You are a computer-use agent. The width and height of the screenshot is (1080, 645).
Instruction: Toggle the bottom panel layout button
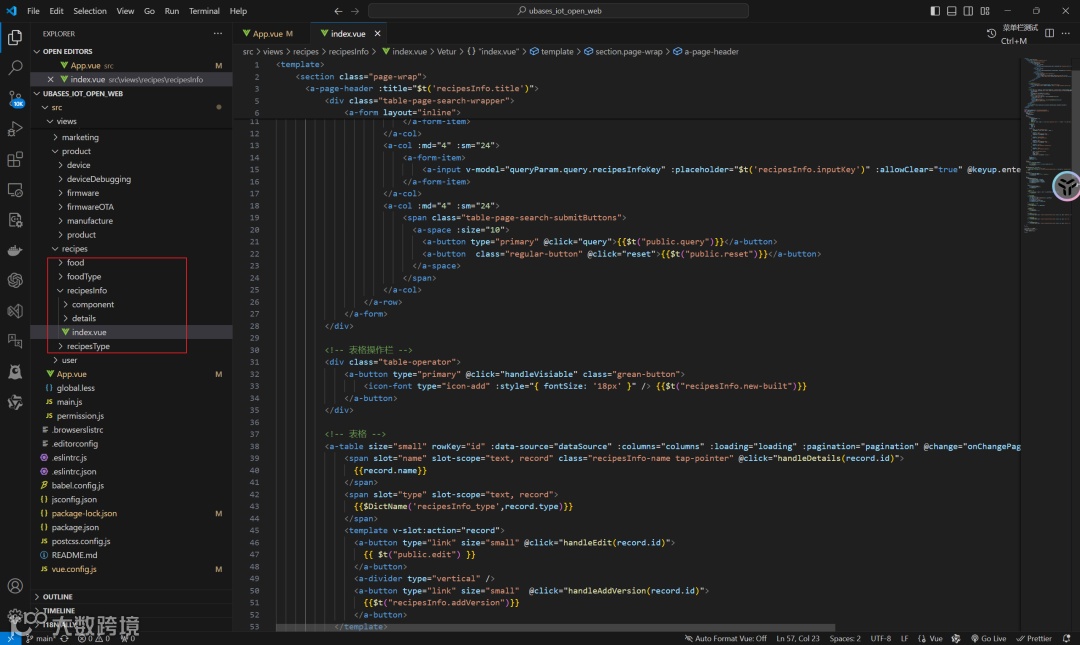[952, 11]
